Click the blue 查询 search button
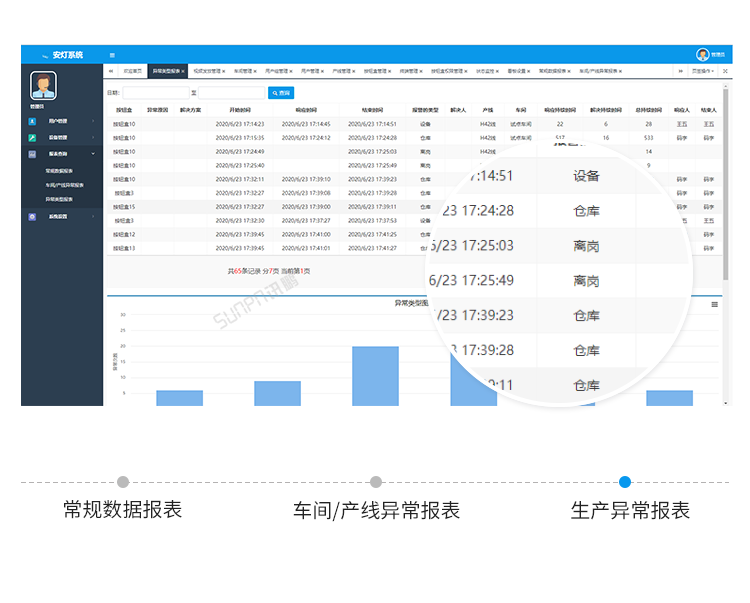Viewport: 750px width, 603px height. pos(281,93)
